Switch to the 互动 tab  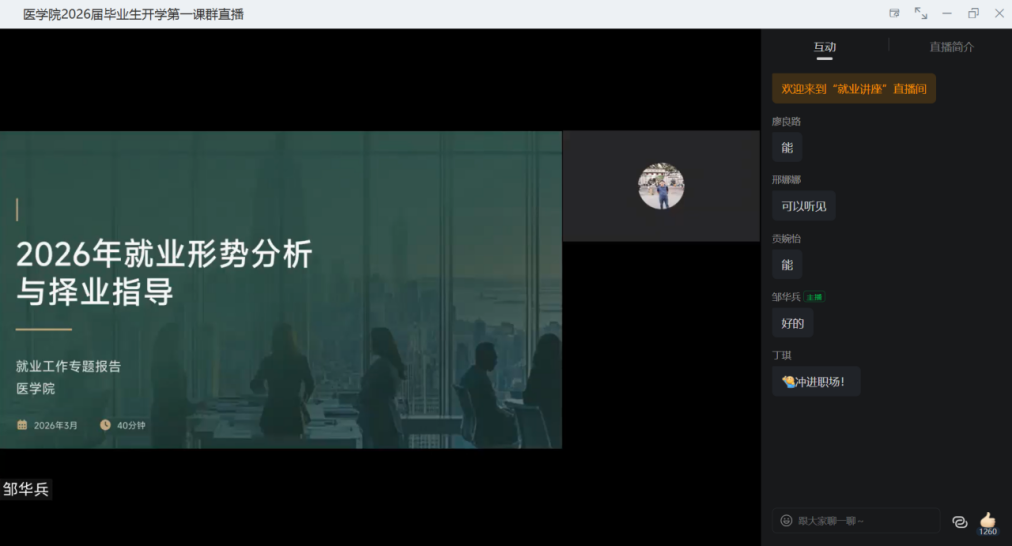[824, 47]
